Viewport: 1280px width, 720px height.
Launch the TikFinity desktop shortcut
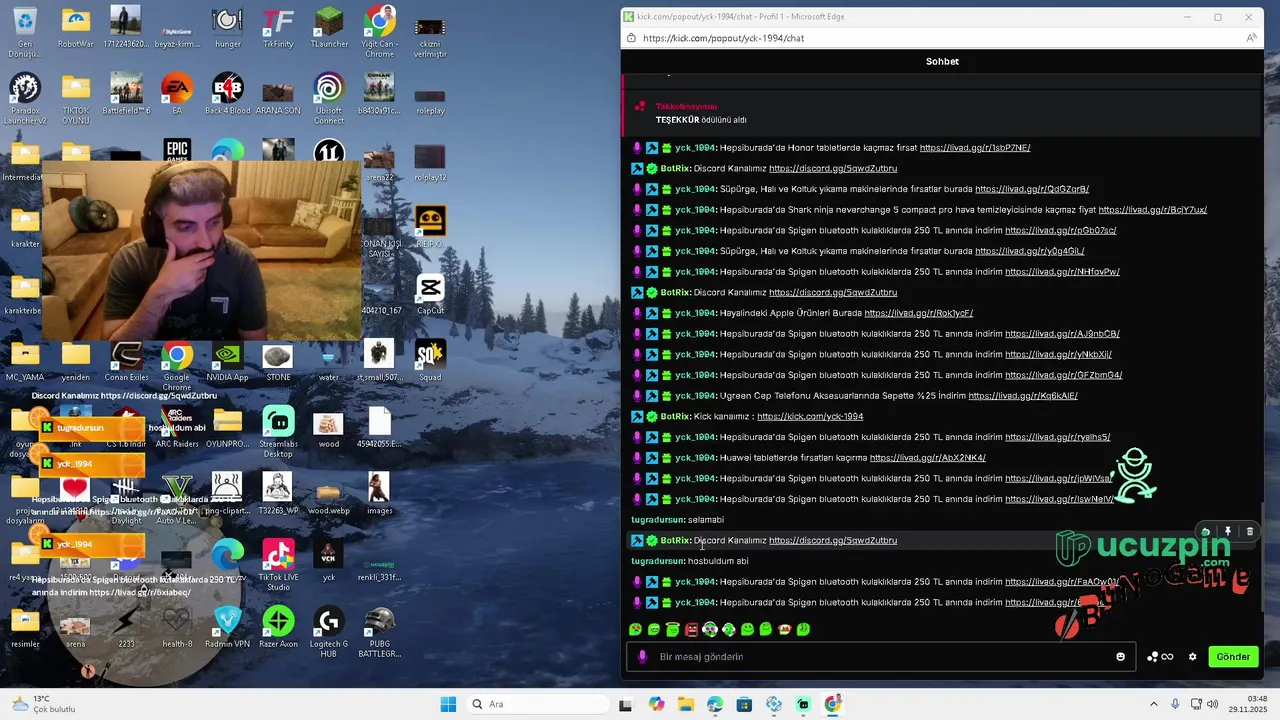click(278, 28)
